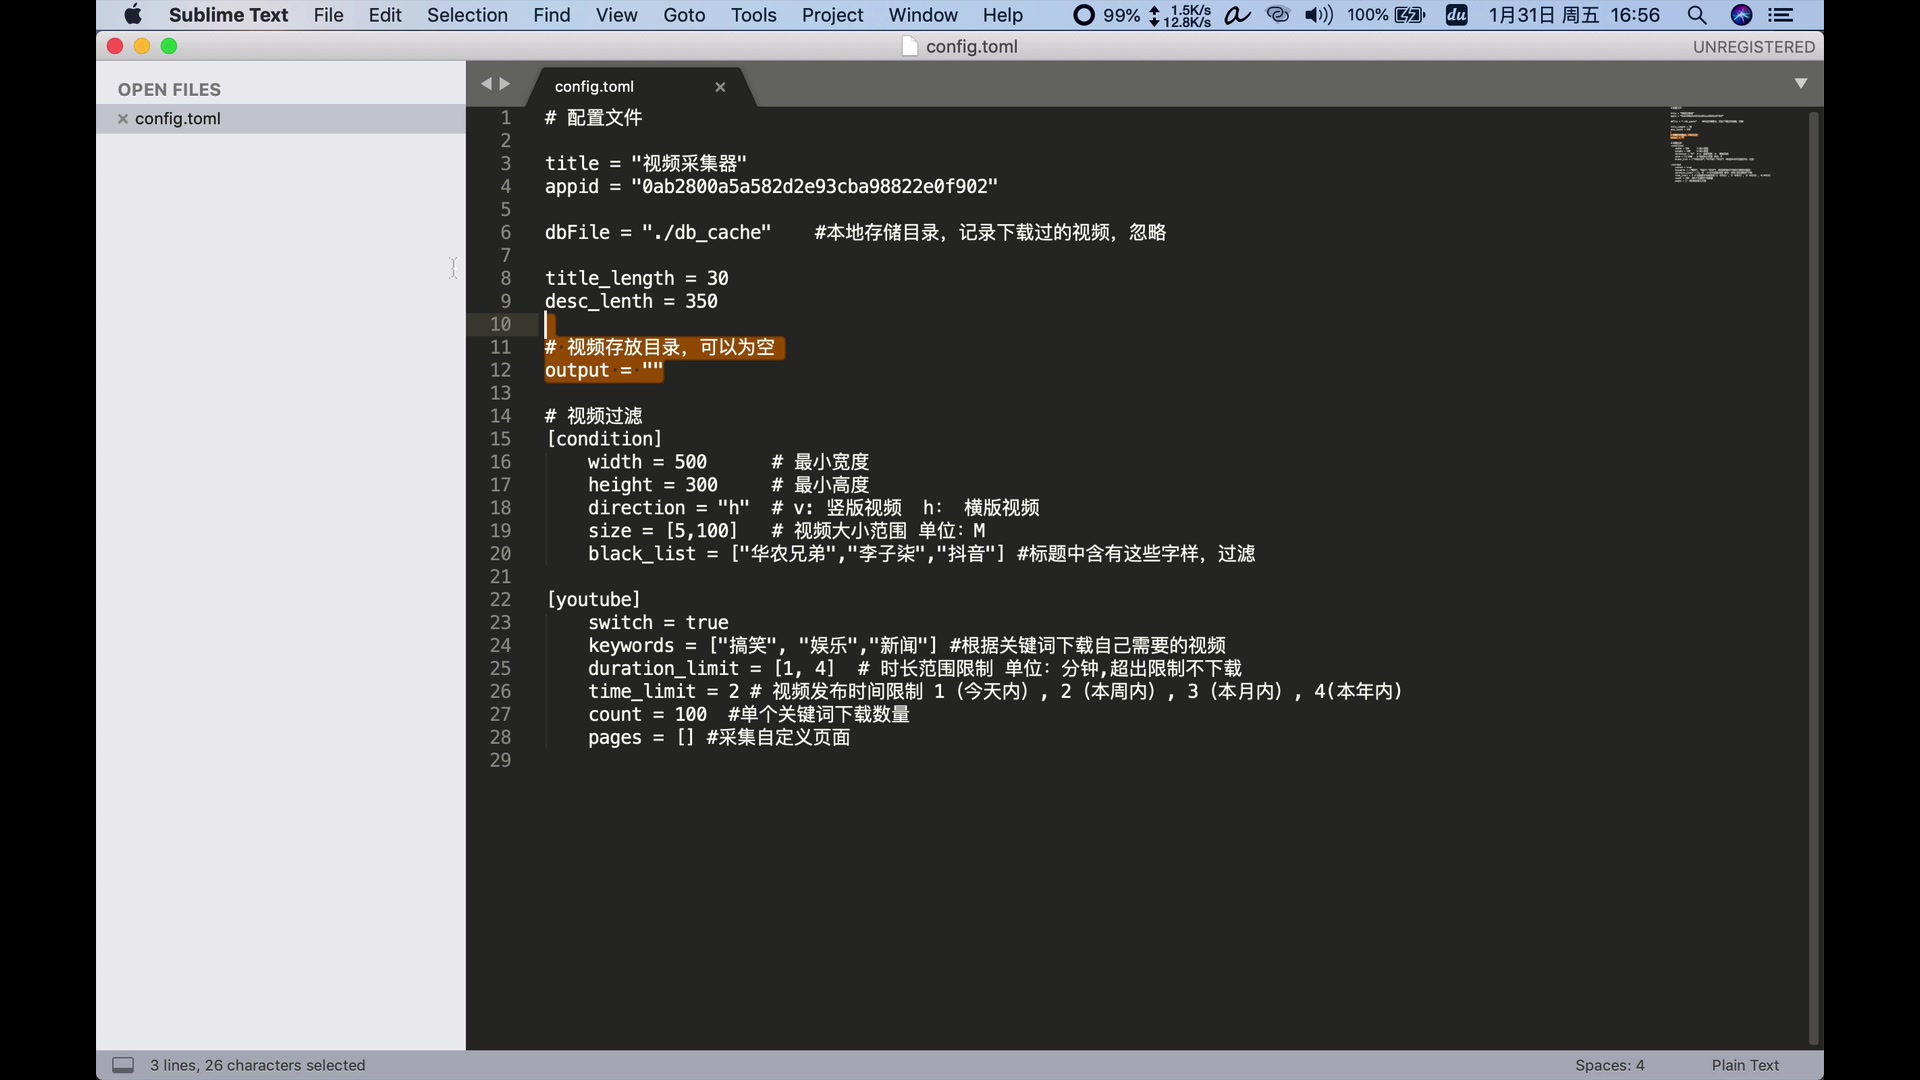This screenshot has height=1080, width=1920.
Task: Open the Selection menu
Action: point(467,15)
